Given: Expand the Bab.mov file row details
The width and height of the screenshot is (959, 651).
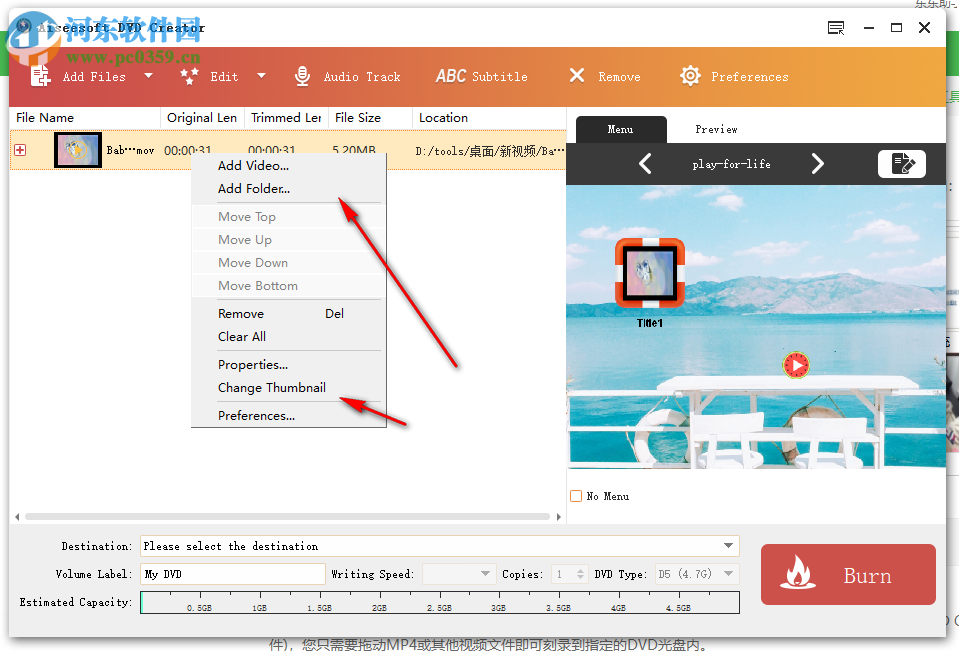Looking at the screenshot, I should point(19,149).
